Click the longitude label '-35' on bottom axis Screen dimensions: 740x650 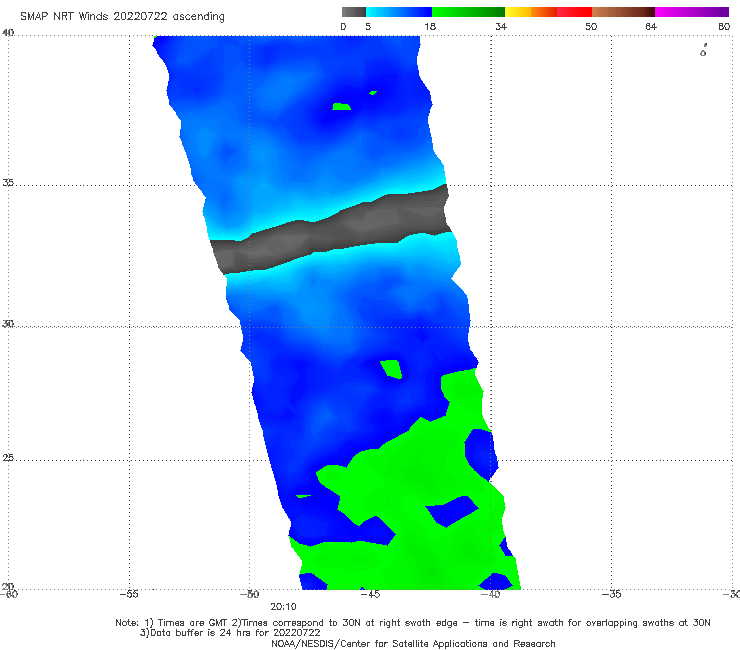pos(612,594)
